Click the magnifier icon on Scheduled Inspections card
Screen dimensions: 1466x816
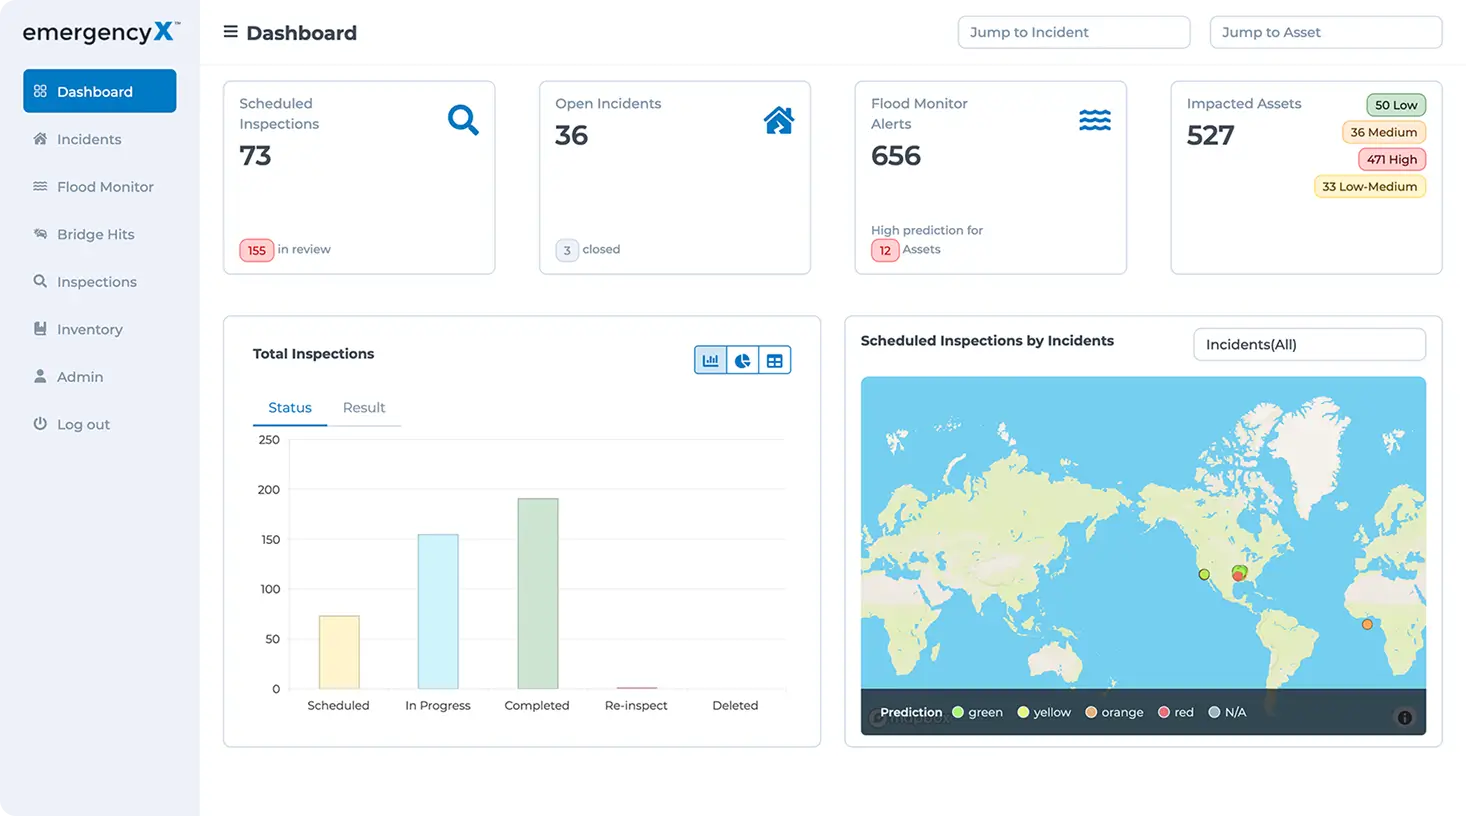463,119
